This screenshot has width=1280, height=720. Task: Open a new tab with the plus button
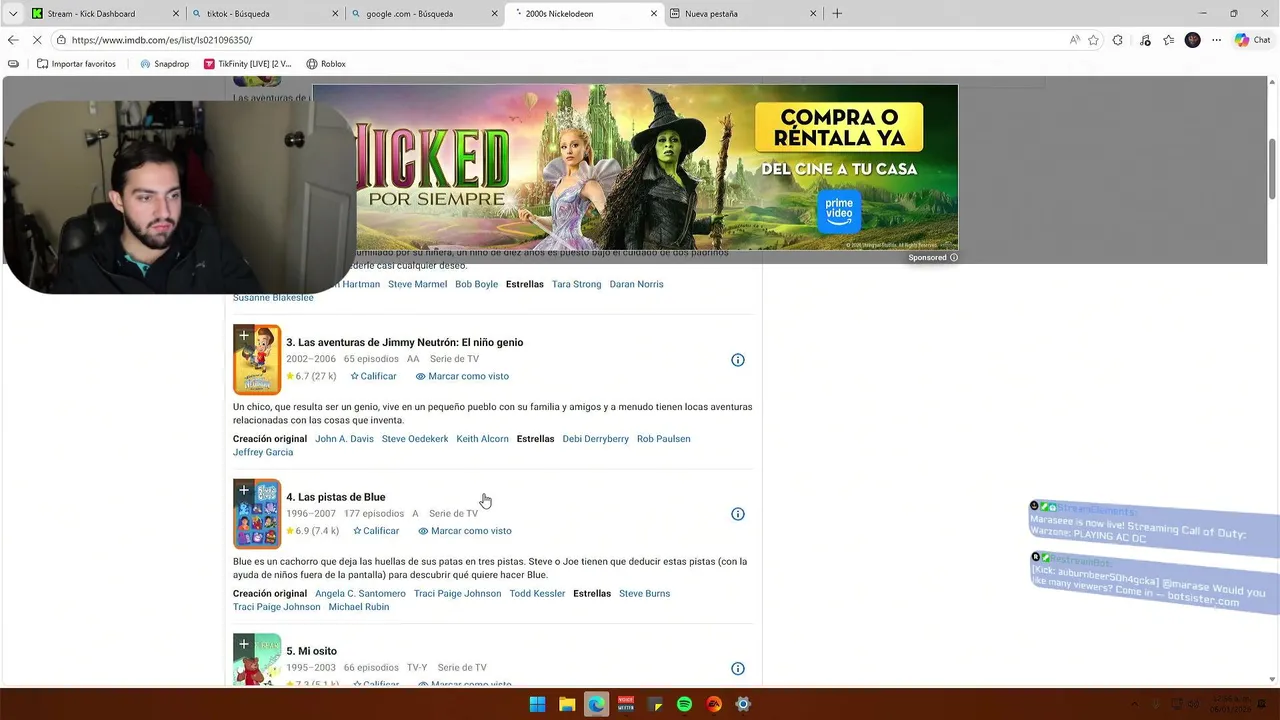pos(837,13)
